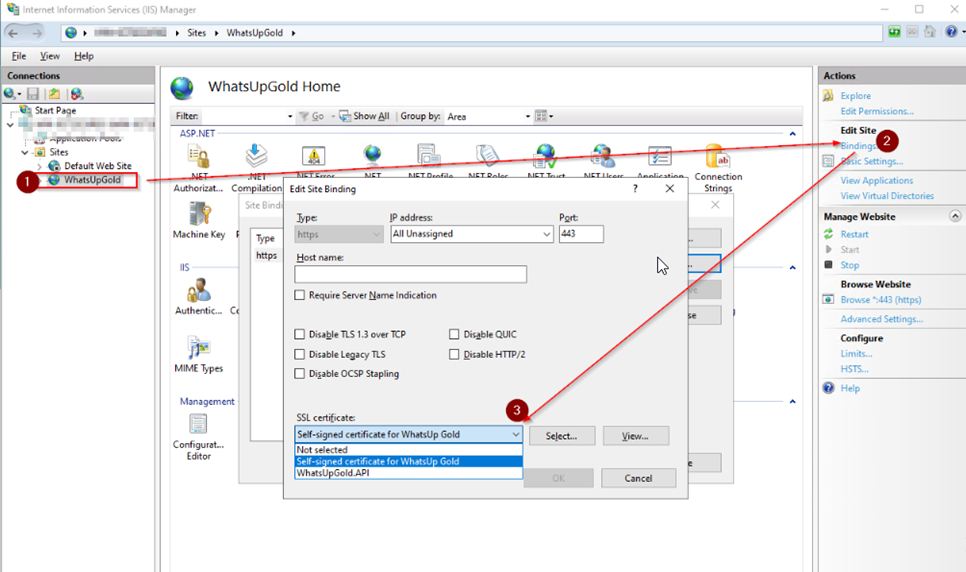Collapse the ASP.NET section

[x=793, y=134]
